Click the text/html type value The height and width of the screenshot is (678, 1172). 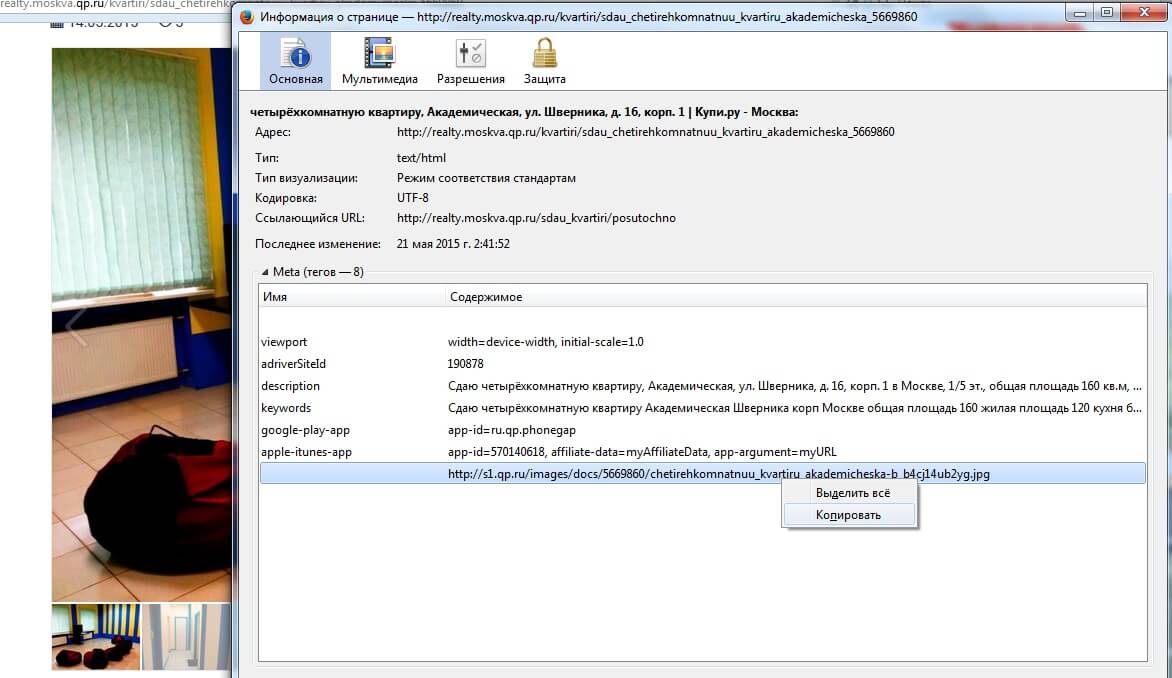pyautogui.click(x=421, y=158)
